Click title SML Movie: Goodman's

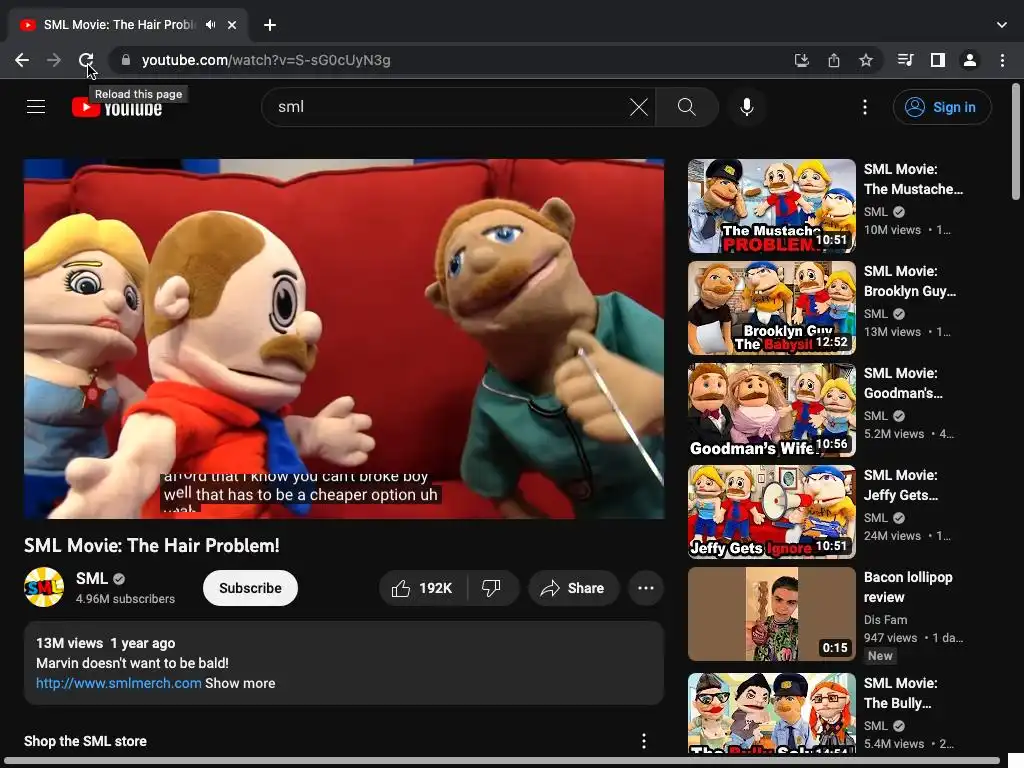click(x=903, y=383)
